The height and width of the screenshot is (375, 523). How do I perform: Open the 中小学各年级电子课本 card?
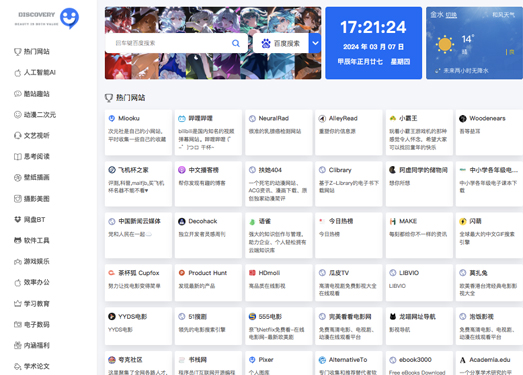click(x=489, y=184)
